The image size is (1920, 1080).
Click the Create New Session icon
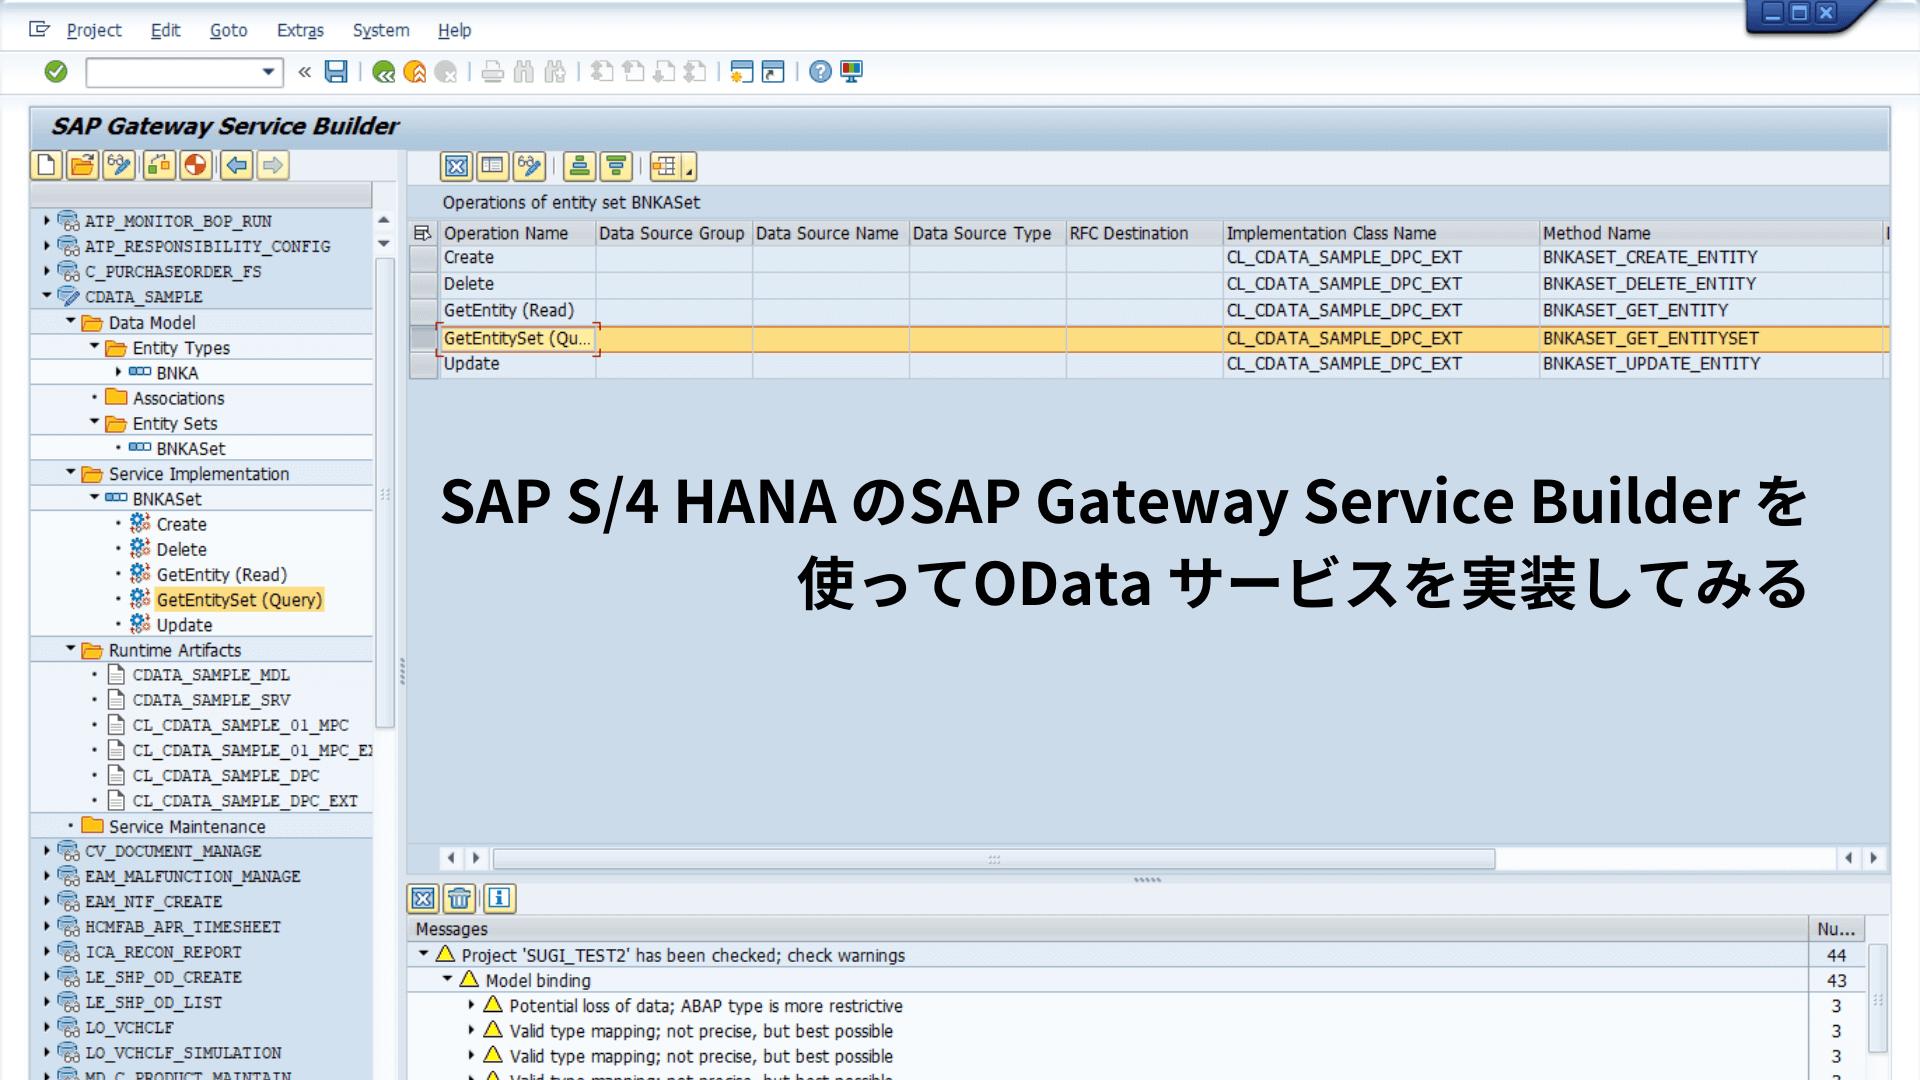click(741, 71)
